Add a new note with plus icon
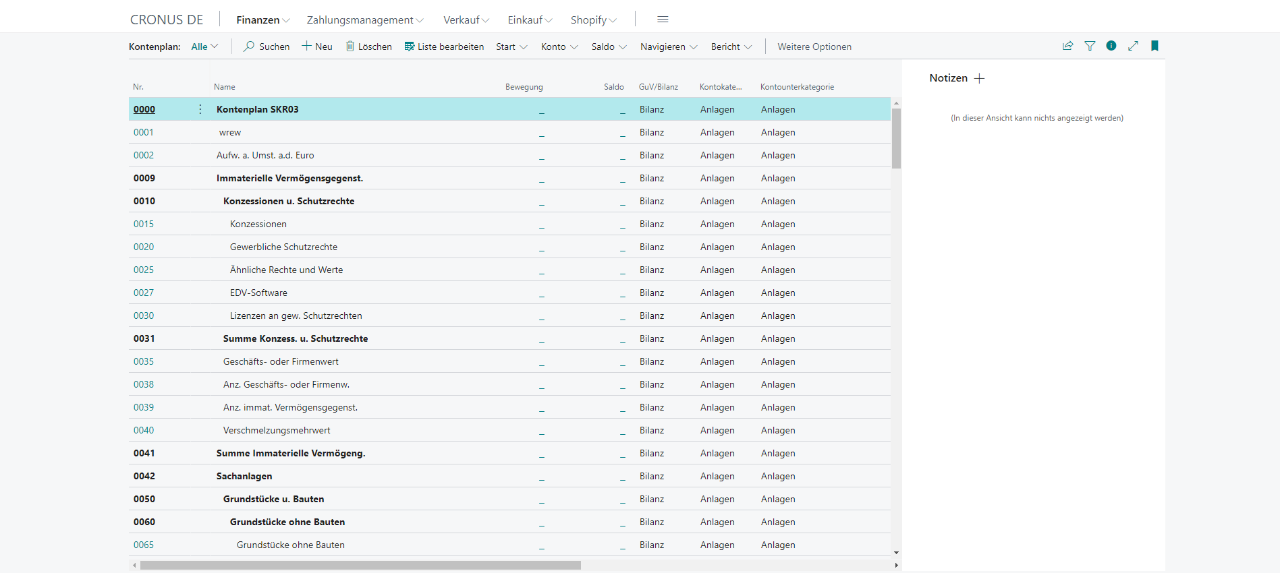Image resolution: width=1280 pixels, height=573 pixels. (x=979, y=78)
